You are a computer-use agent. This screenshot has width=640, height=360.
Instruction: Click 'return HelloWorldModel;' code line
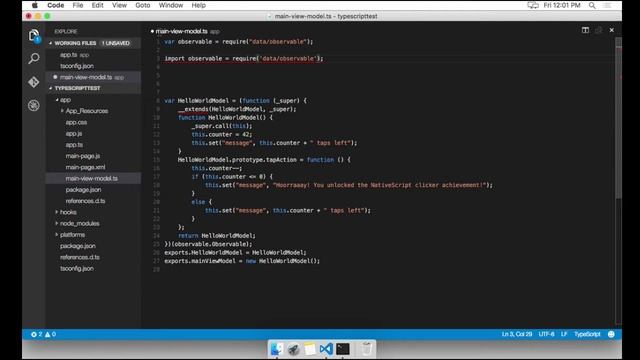point(217,236)
